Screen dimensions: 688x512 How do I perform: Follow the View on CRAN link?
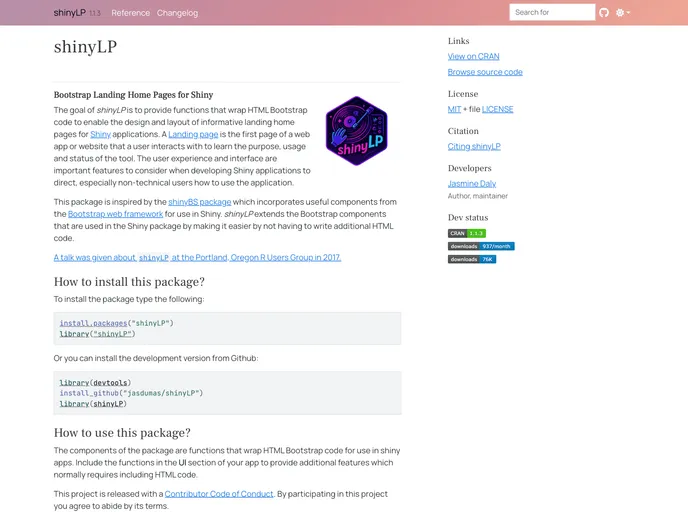473,56
